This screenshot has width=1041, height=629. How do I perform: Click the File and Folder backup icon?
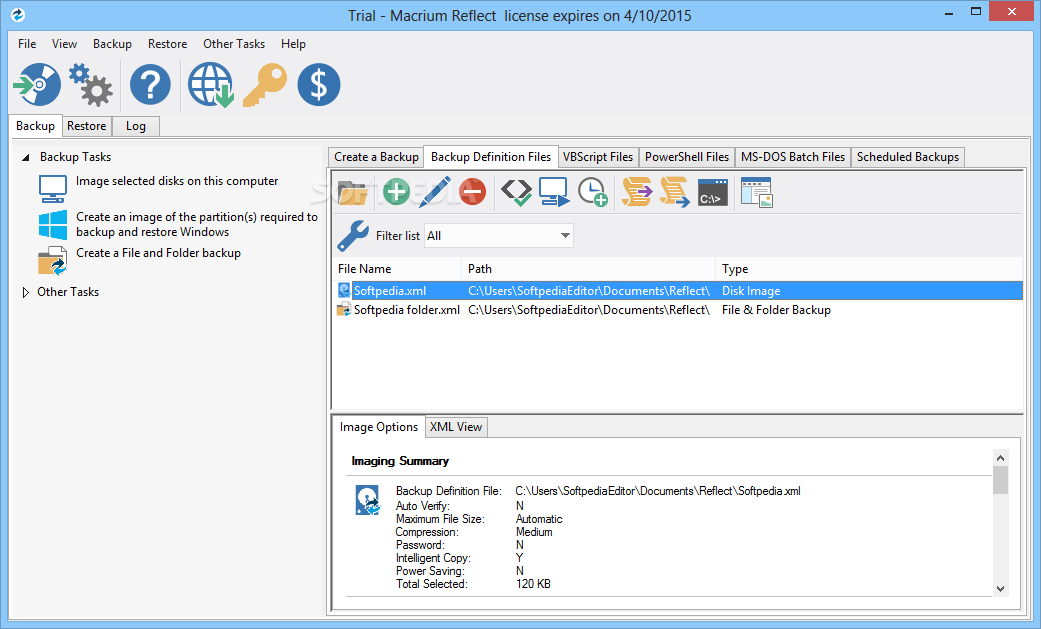click(52, 260)
